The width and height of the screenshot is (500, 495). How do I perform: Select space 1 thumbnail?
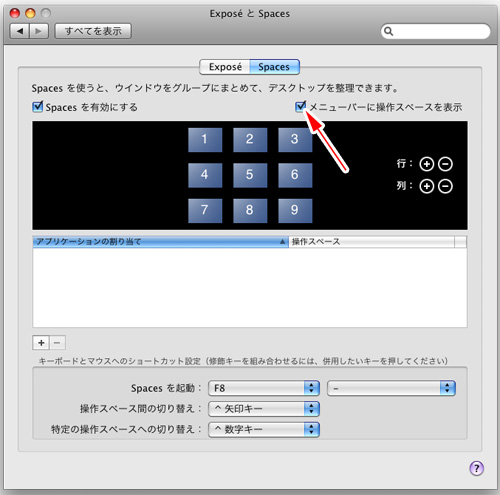tap(205, 140)
